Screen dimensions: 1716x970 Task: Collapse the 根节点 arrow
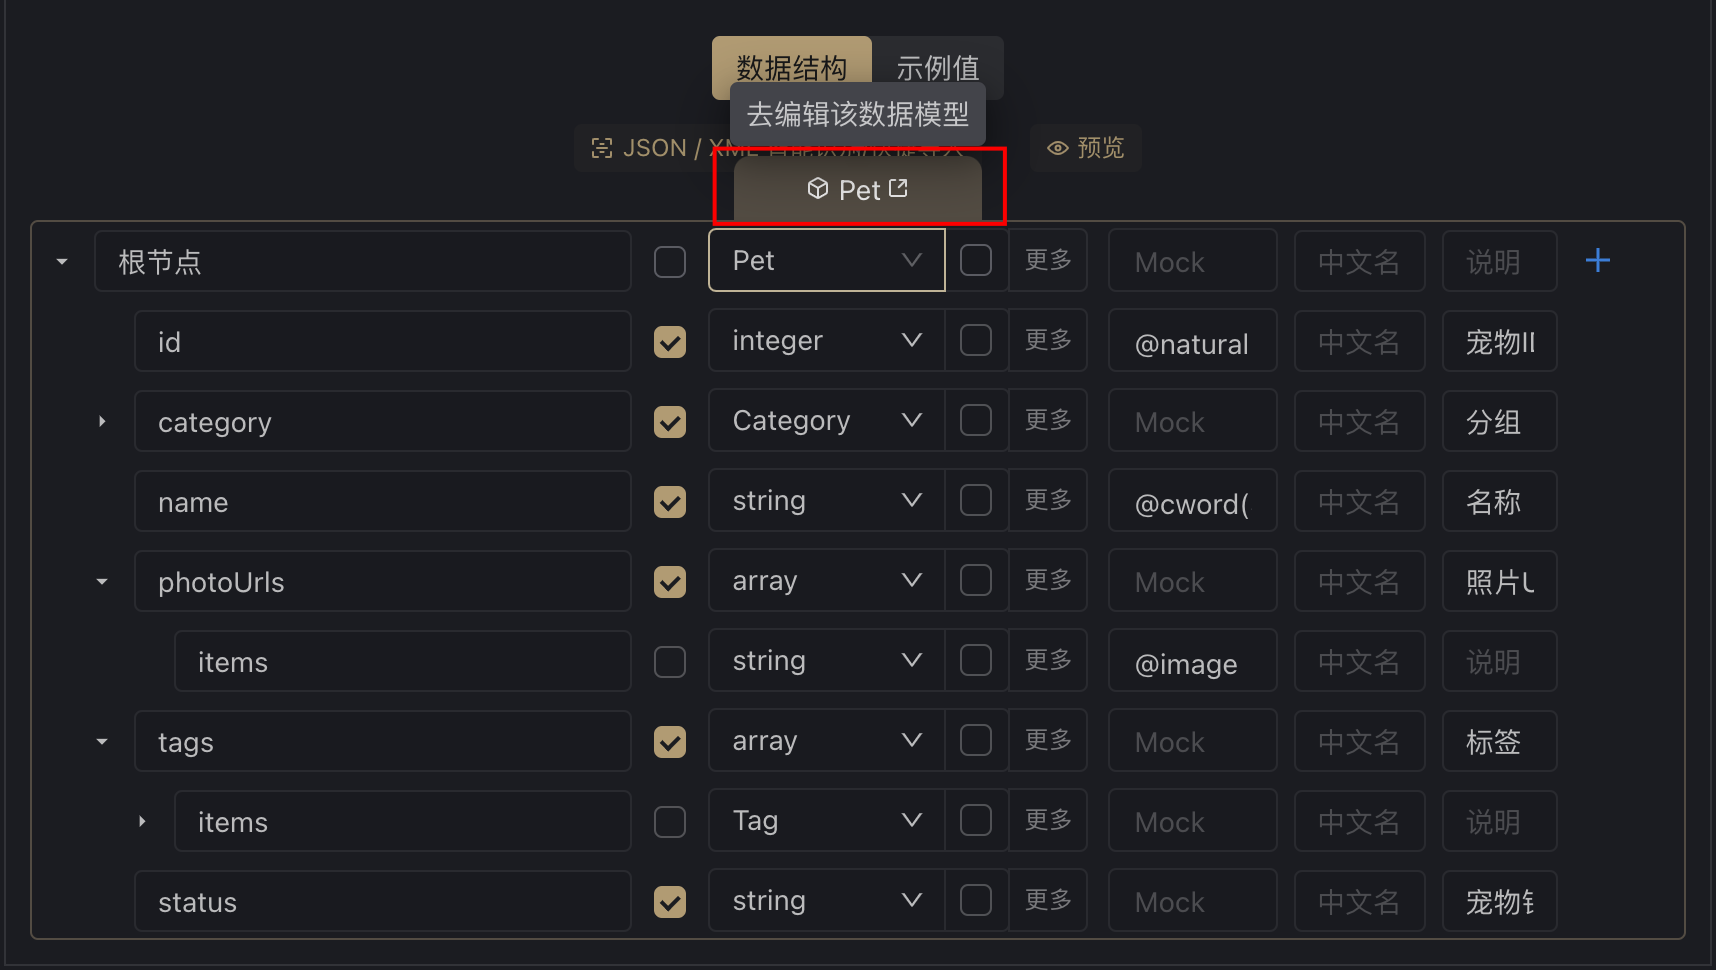[62, 262]
